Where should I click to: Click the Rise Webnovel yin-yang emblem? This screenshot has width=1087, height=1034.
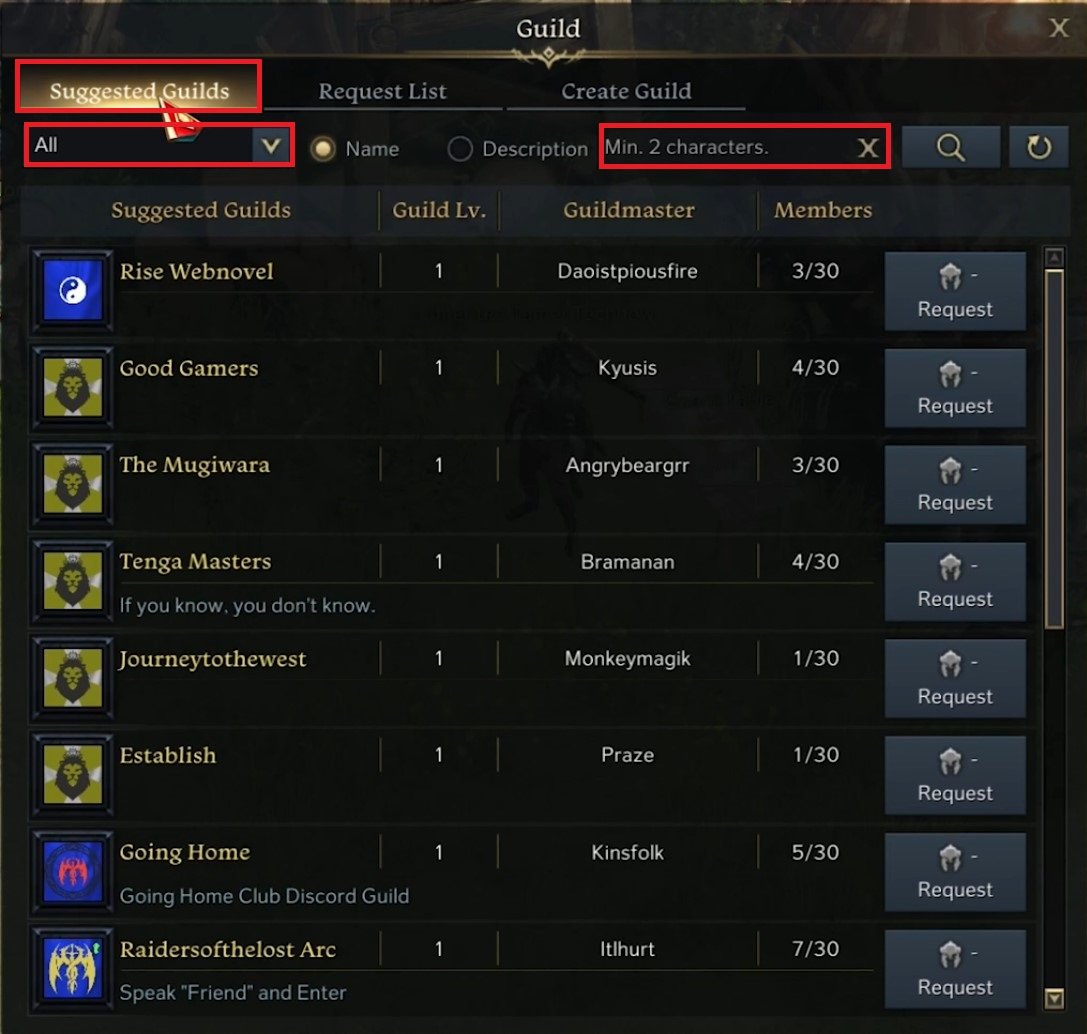[72, 290]
